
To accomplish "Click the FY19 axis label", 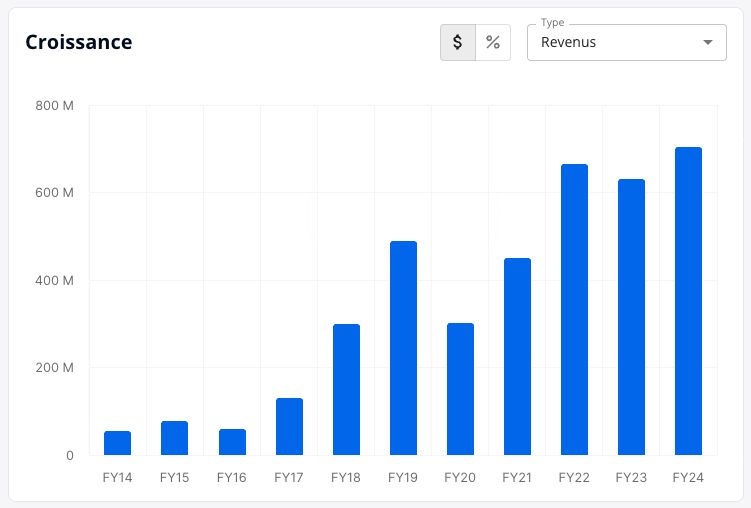I will [403, 477].
